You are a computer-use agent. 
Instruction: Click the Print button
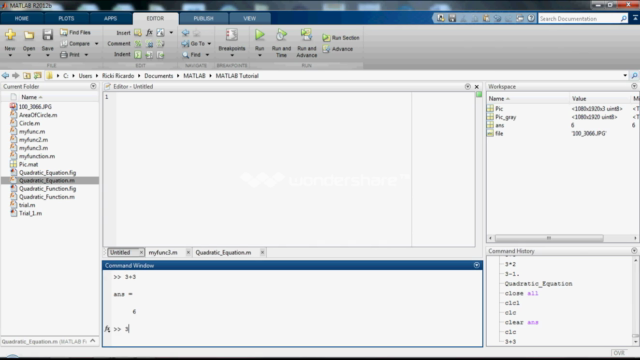coord(70,54)
